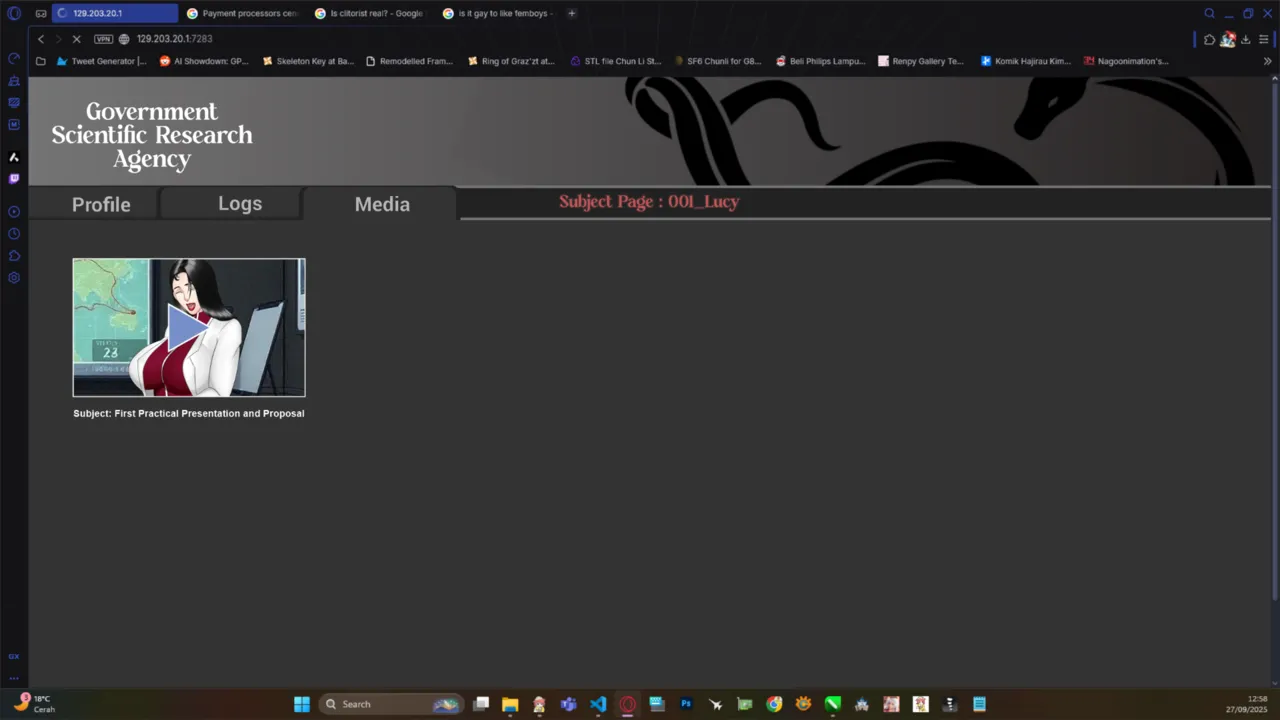Toggle the VPN badge in address bar
The width and height of the screenshot is (1280, 720).
(x=103, y=39)
